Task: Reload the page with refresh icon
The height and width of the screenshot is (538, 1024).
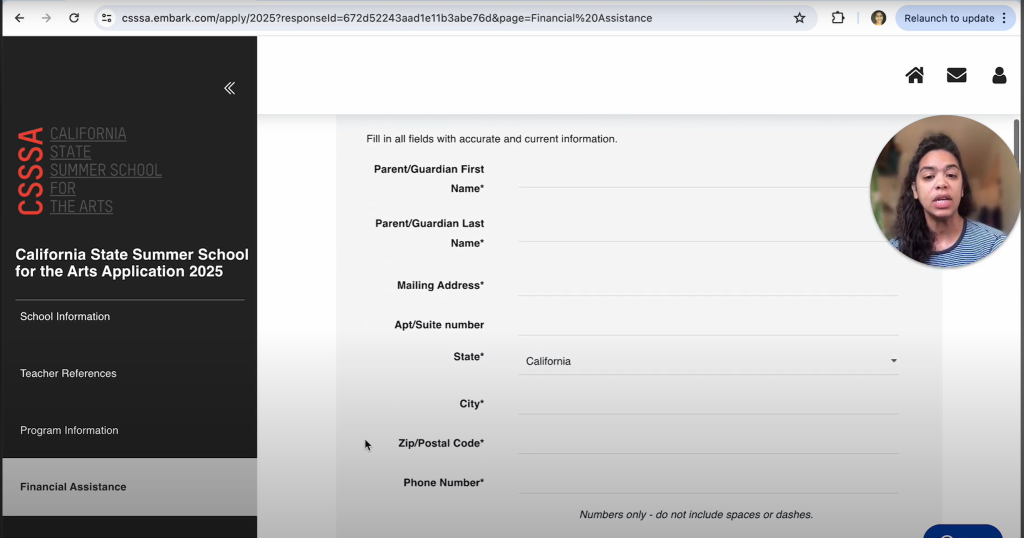Action: (74, 18)
